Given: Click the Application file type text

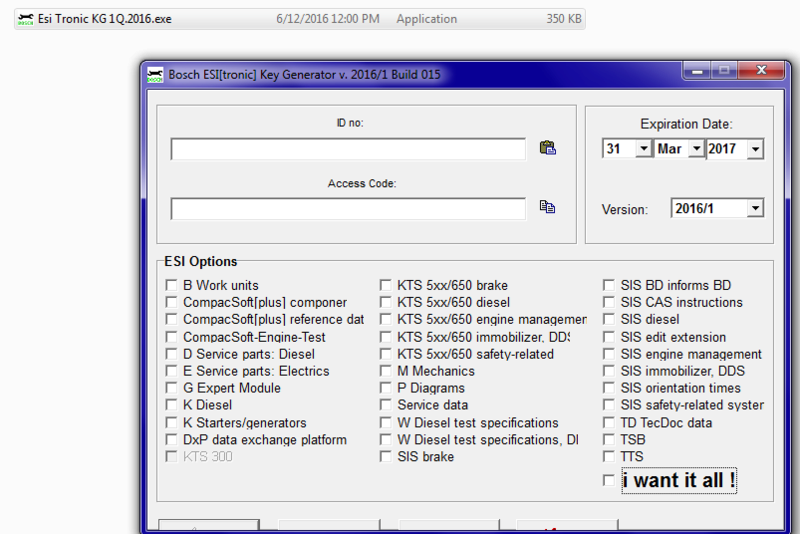Looking at the screenshot, I should coord(427,19).
